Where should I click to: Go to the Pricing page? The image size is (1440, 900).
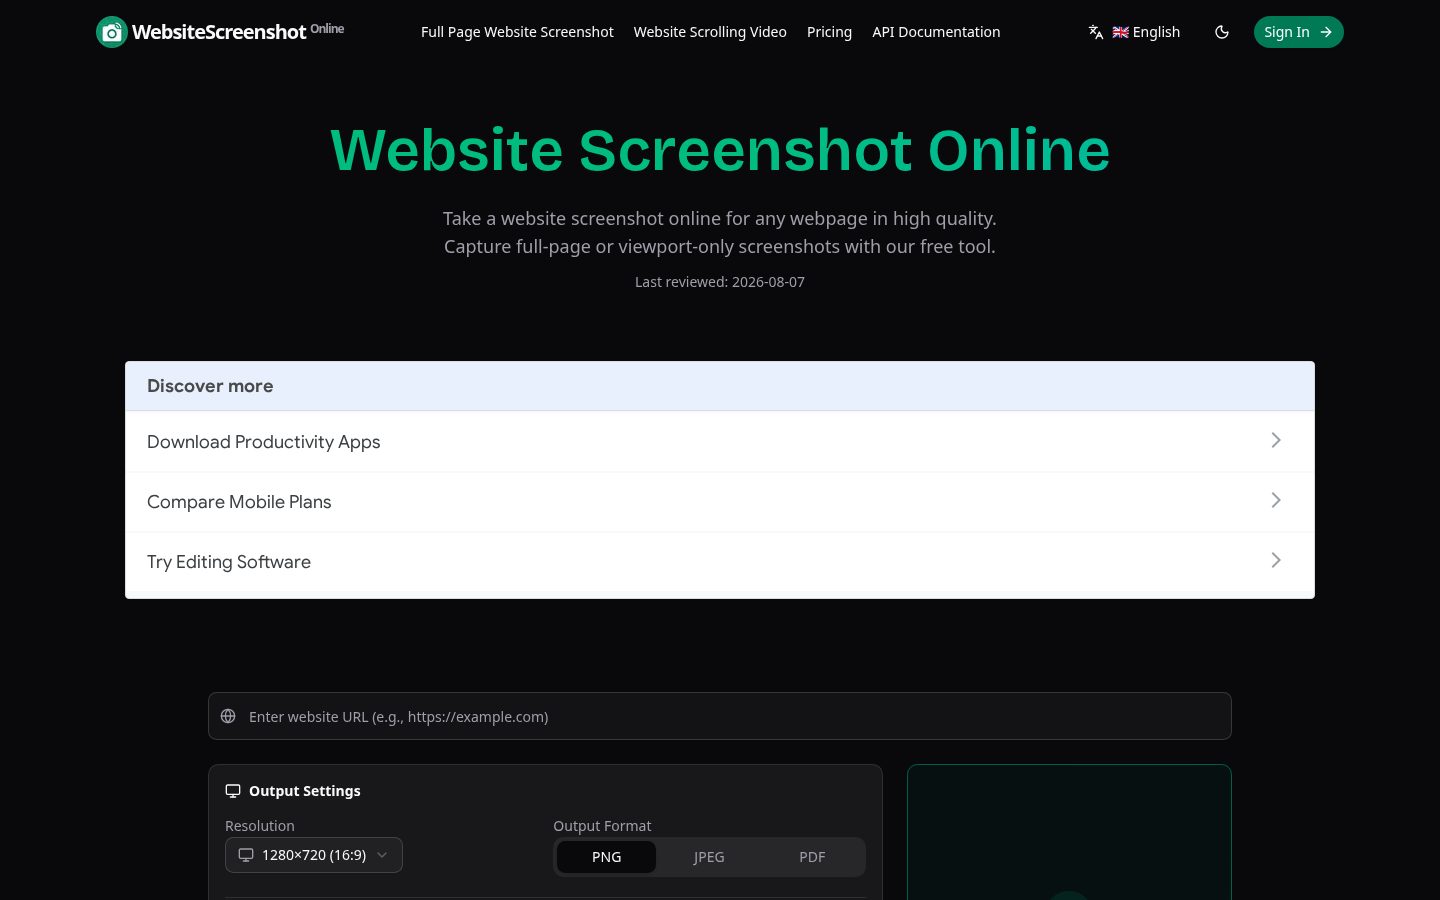click(829, 32)
